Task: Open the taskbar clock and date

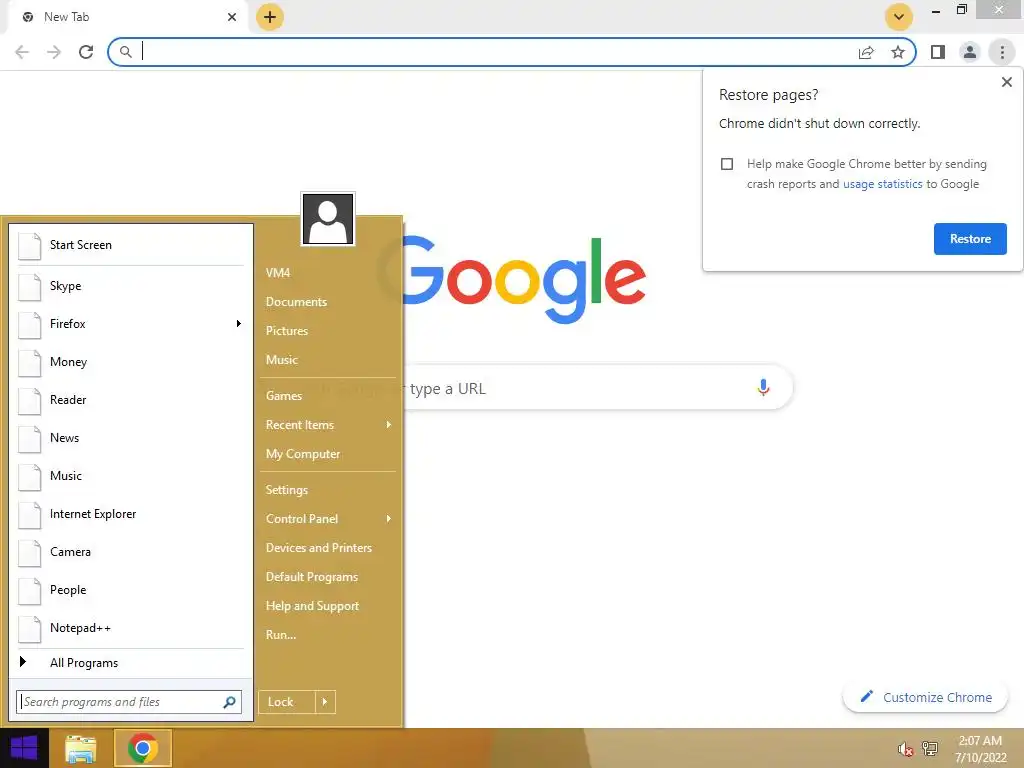Action: (980, 749)
